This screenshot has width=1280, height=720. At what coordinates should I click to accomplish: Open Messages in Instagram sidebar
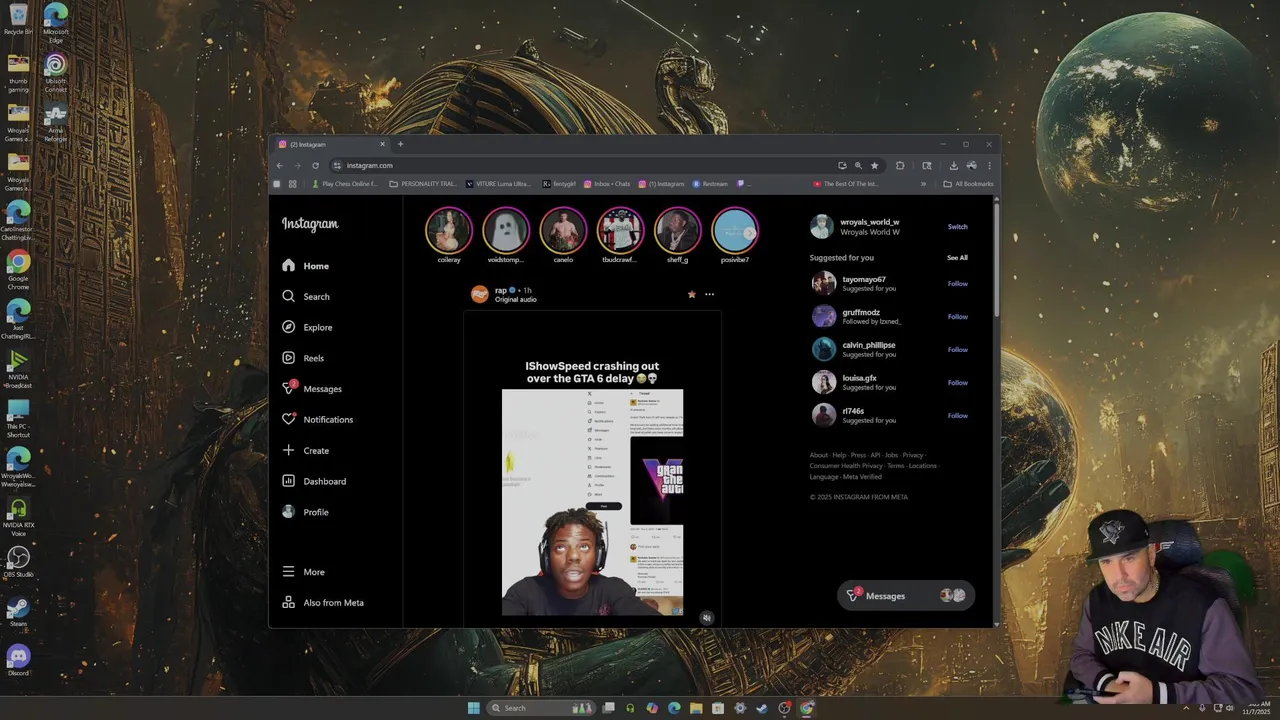(312, 388)
